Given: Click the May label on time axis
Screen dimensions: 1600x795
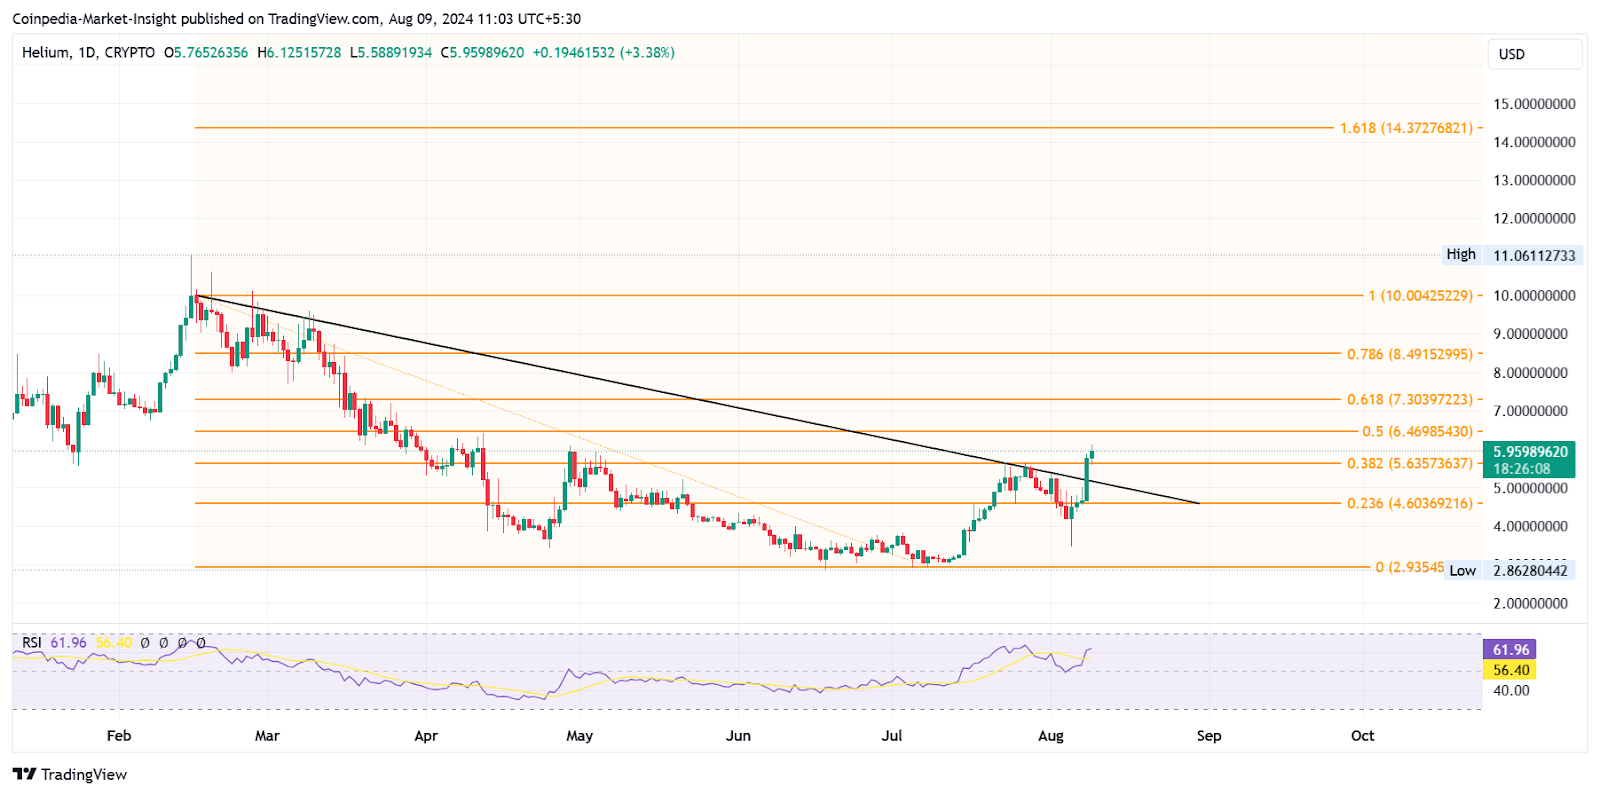Looking at the screenshot, I should point(580,736).
